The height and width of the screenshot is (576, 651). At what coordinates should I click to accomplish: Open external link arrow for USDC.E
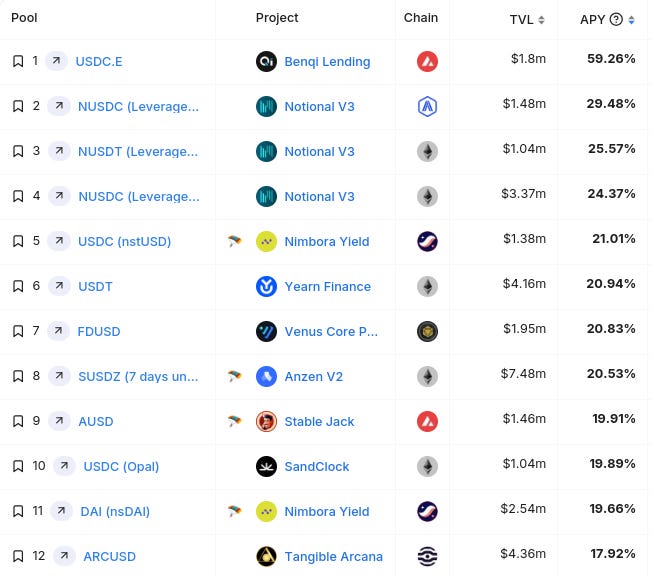(56, 61)
